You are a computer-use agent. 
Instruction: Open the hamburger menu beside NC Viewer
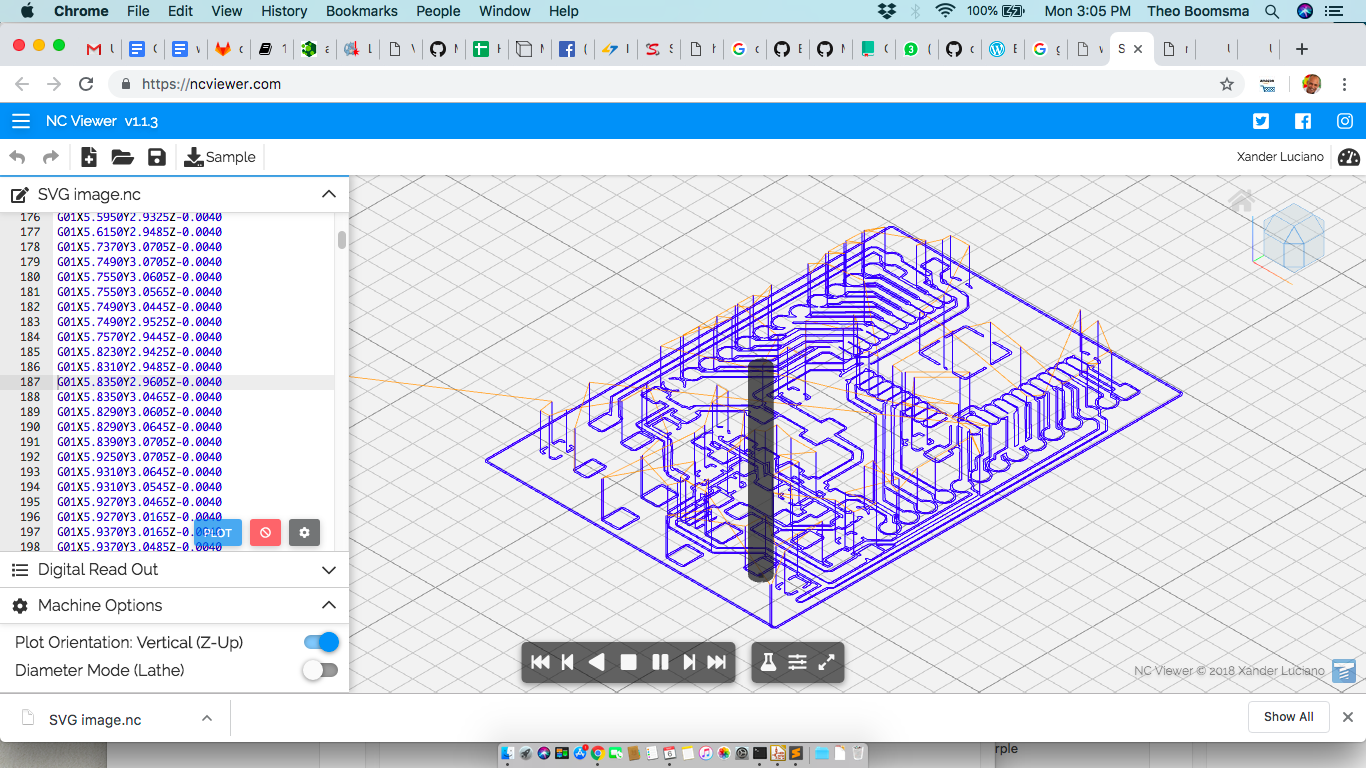tap(20, 121)
